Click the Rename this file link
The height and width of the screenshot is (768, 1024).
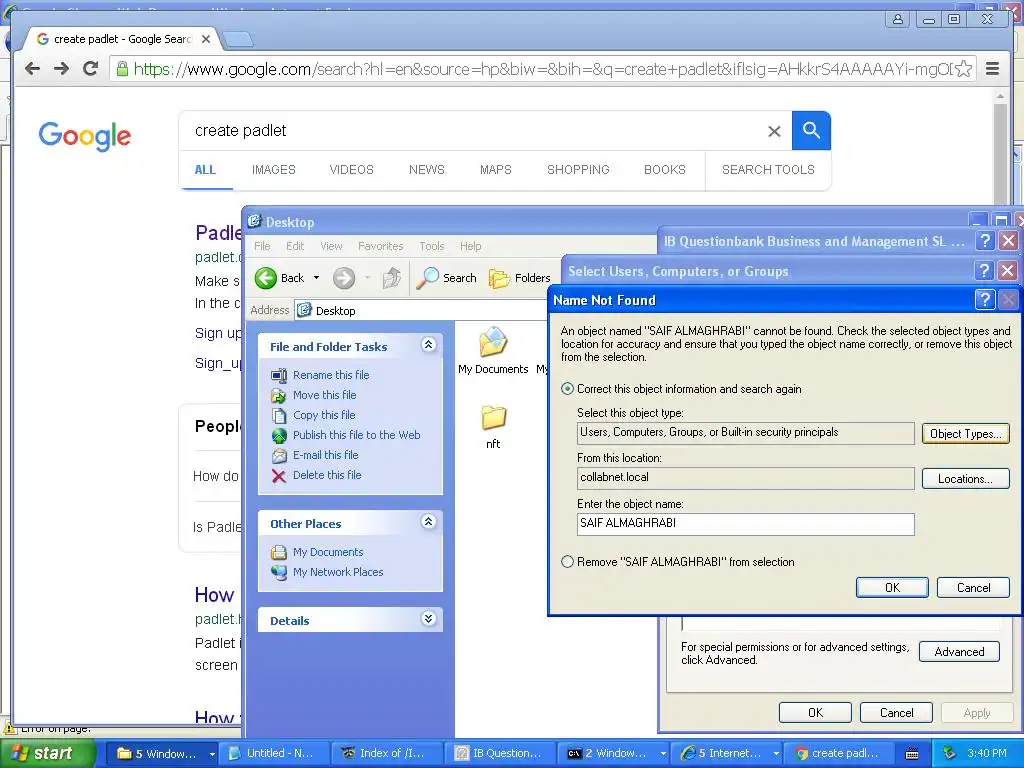click(331, 375)
